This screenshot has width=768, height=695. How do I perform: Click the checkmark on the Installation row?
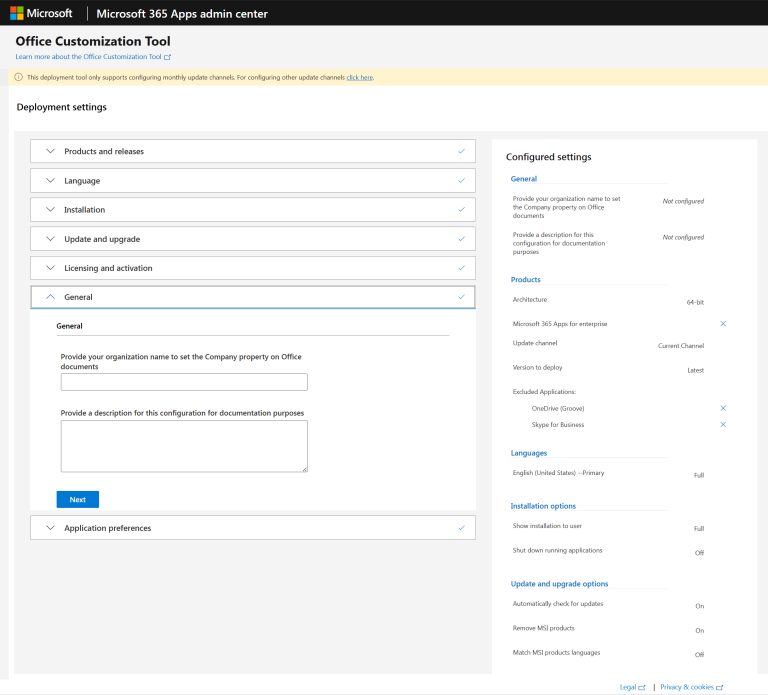pyautogui.click(x=461, y=210)
